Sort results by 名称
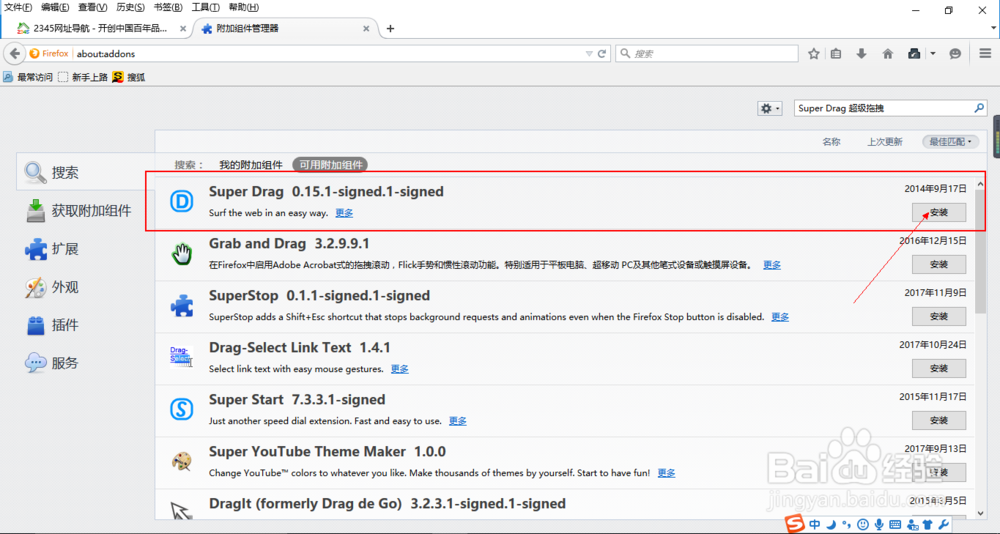Image resolution: width=1000 pixels, height=534 pixels. [x=831, y=142]
